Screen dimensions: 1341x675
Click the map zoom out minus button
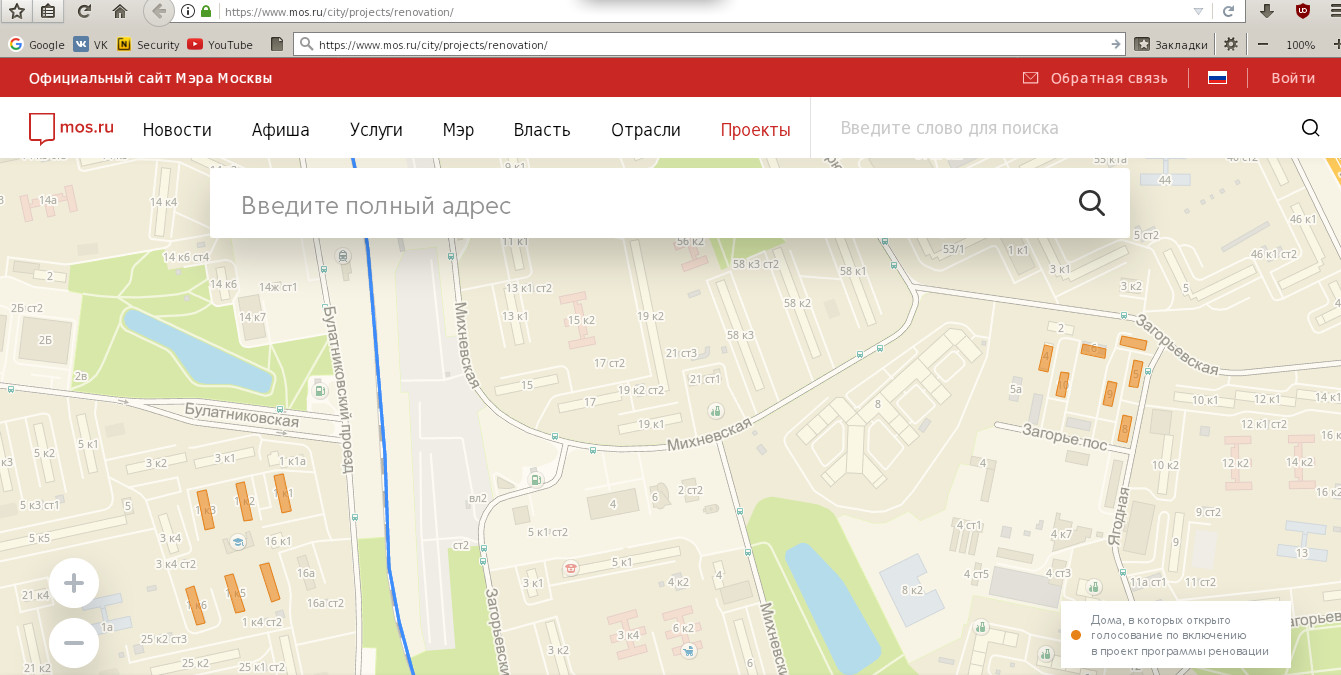tap(73, 642)
